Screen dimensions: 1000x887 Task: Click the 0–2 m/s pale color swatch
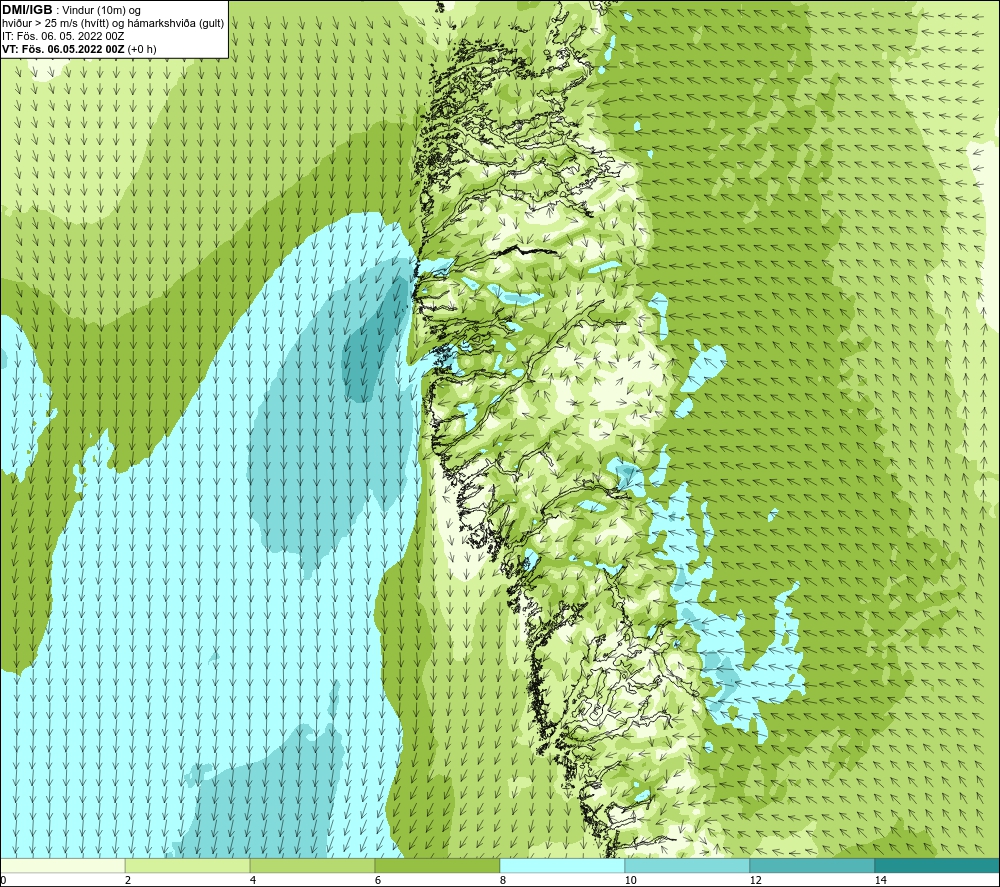[x=62, y=865]
